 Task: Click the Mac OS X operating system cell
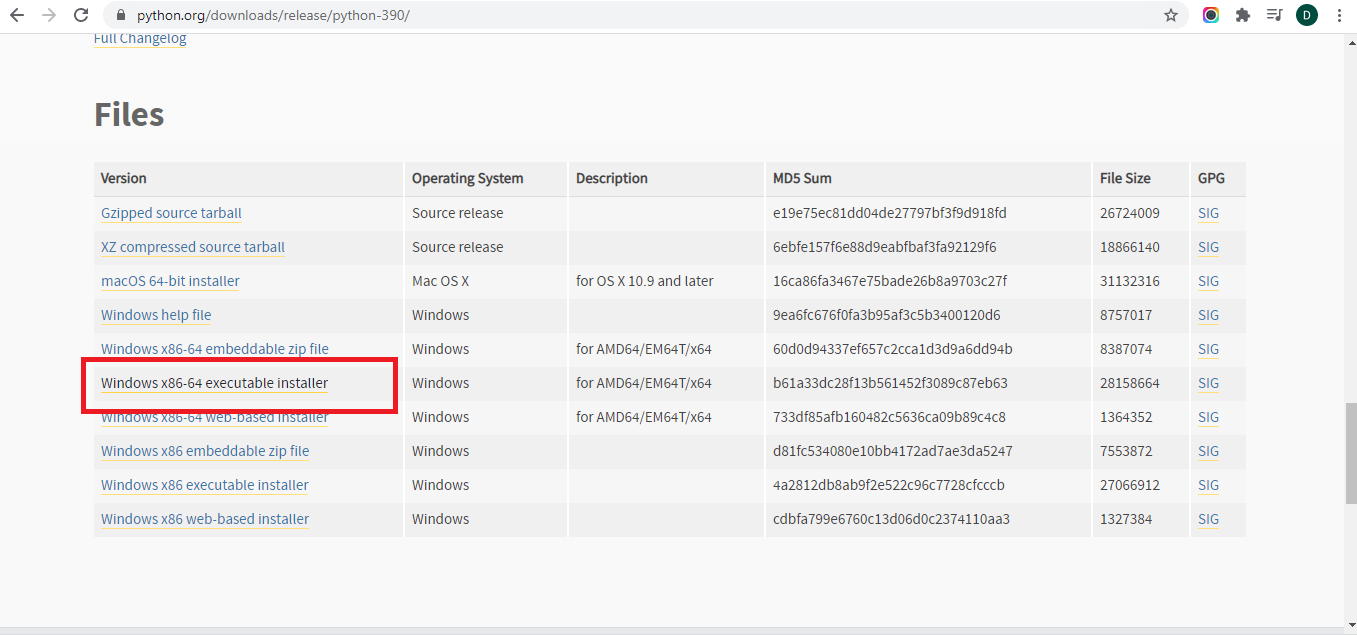click(440, 281)
